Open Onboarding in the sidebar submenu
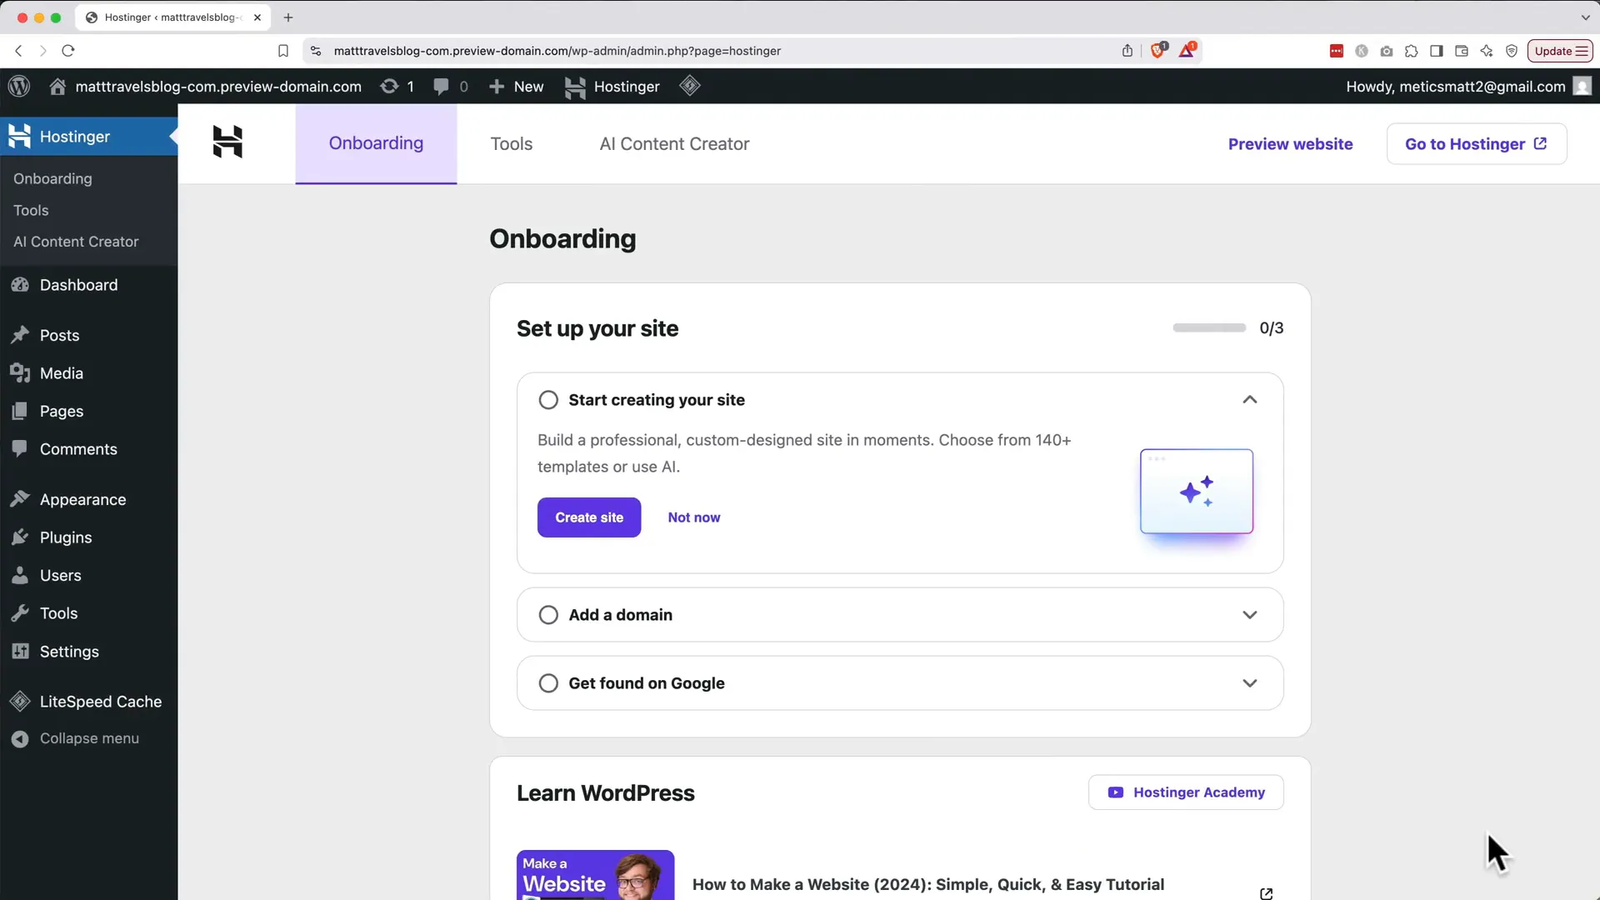Image resolution: width=1600 pixels, height=900 pixels. [x=53, y=178]
